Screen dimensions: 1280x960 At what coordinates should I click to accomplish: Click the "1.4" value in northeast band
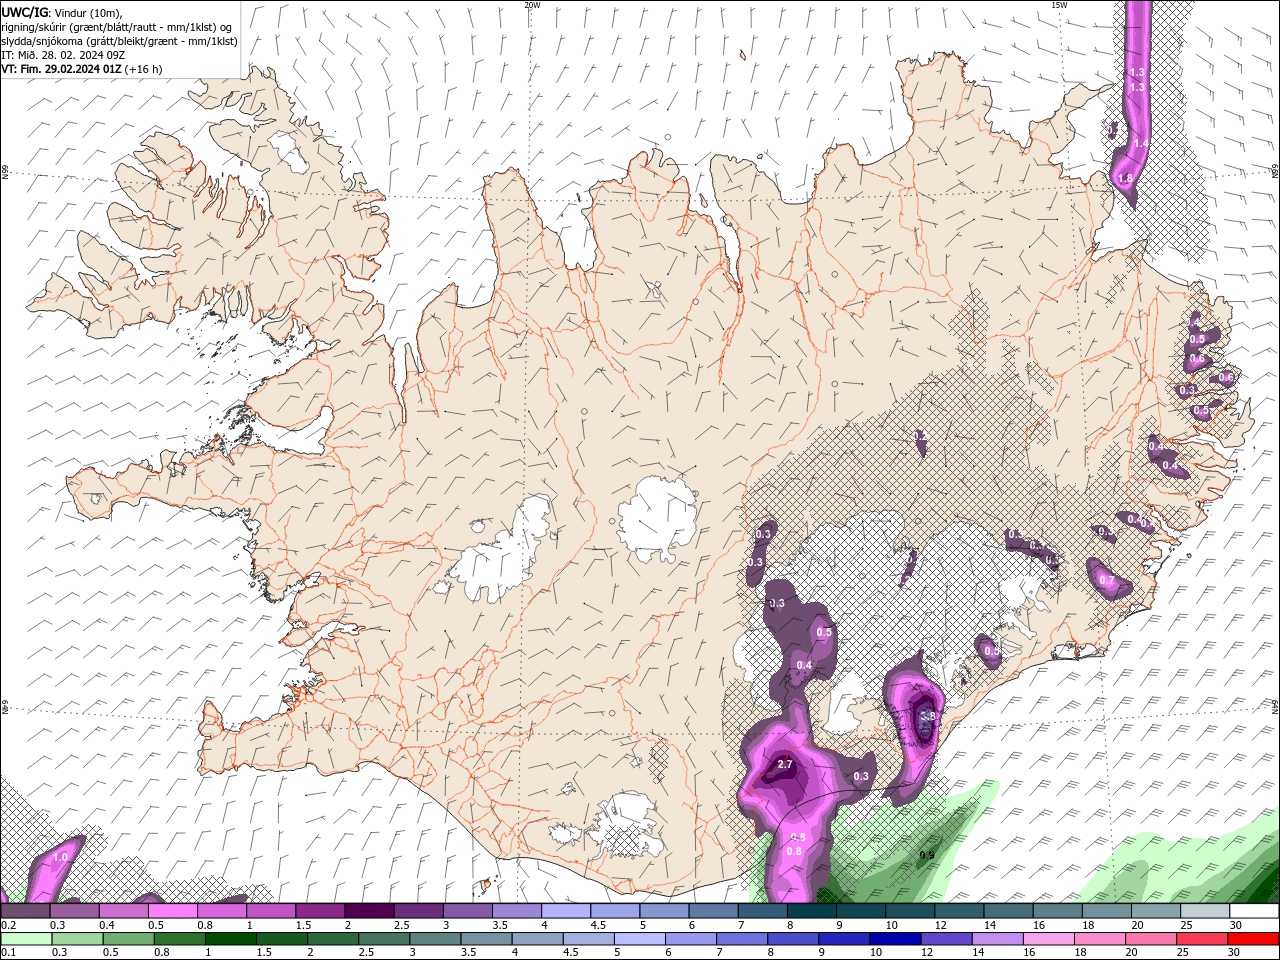[x=1141, y=144]
